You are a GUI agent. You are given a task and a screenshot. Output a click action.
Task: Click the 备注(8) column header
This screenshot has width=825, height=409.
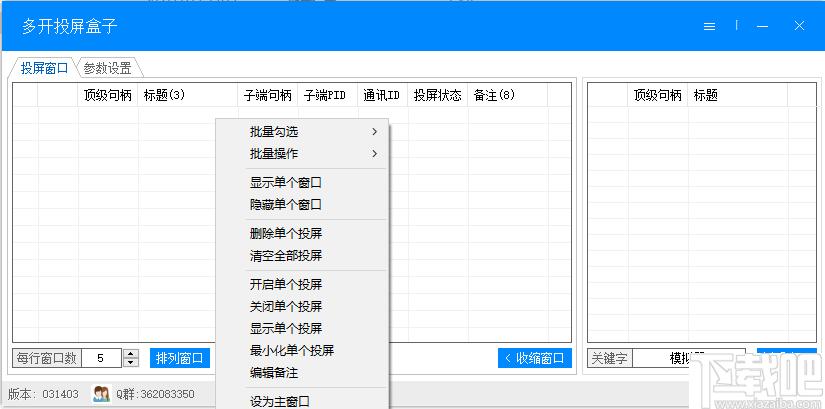(x=508, y=95)
